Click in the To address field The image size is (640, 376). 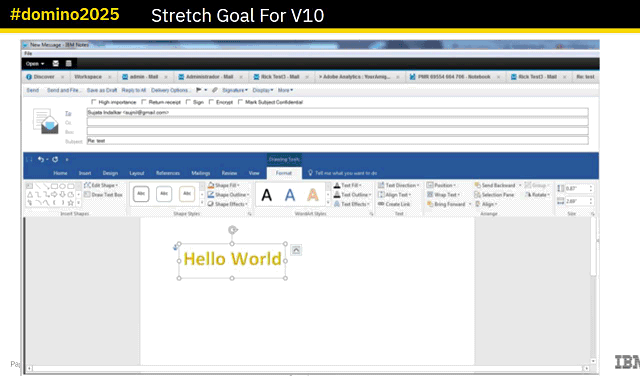pos(338,112)
